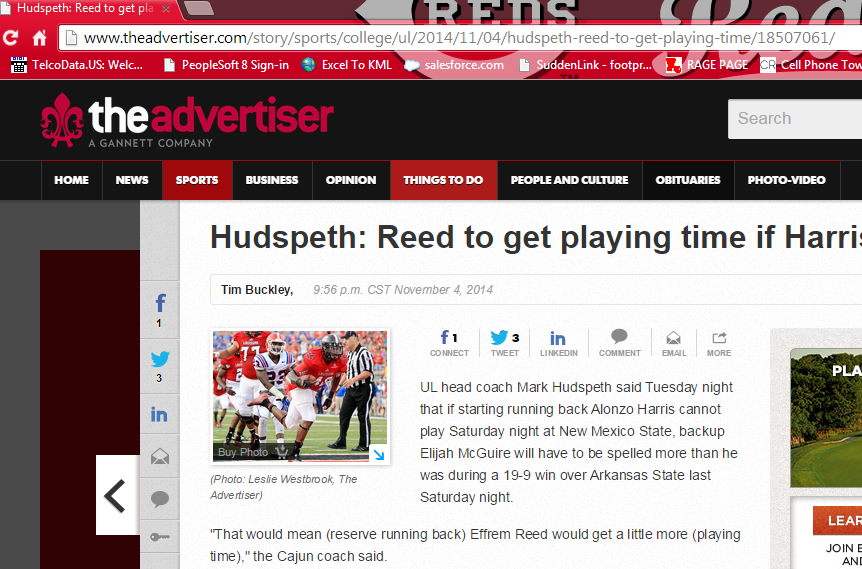Open comments via sidebar speech bubble icon

click(x=159, y=498)
